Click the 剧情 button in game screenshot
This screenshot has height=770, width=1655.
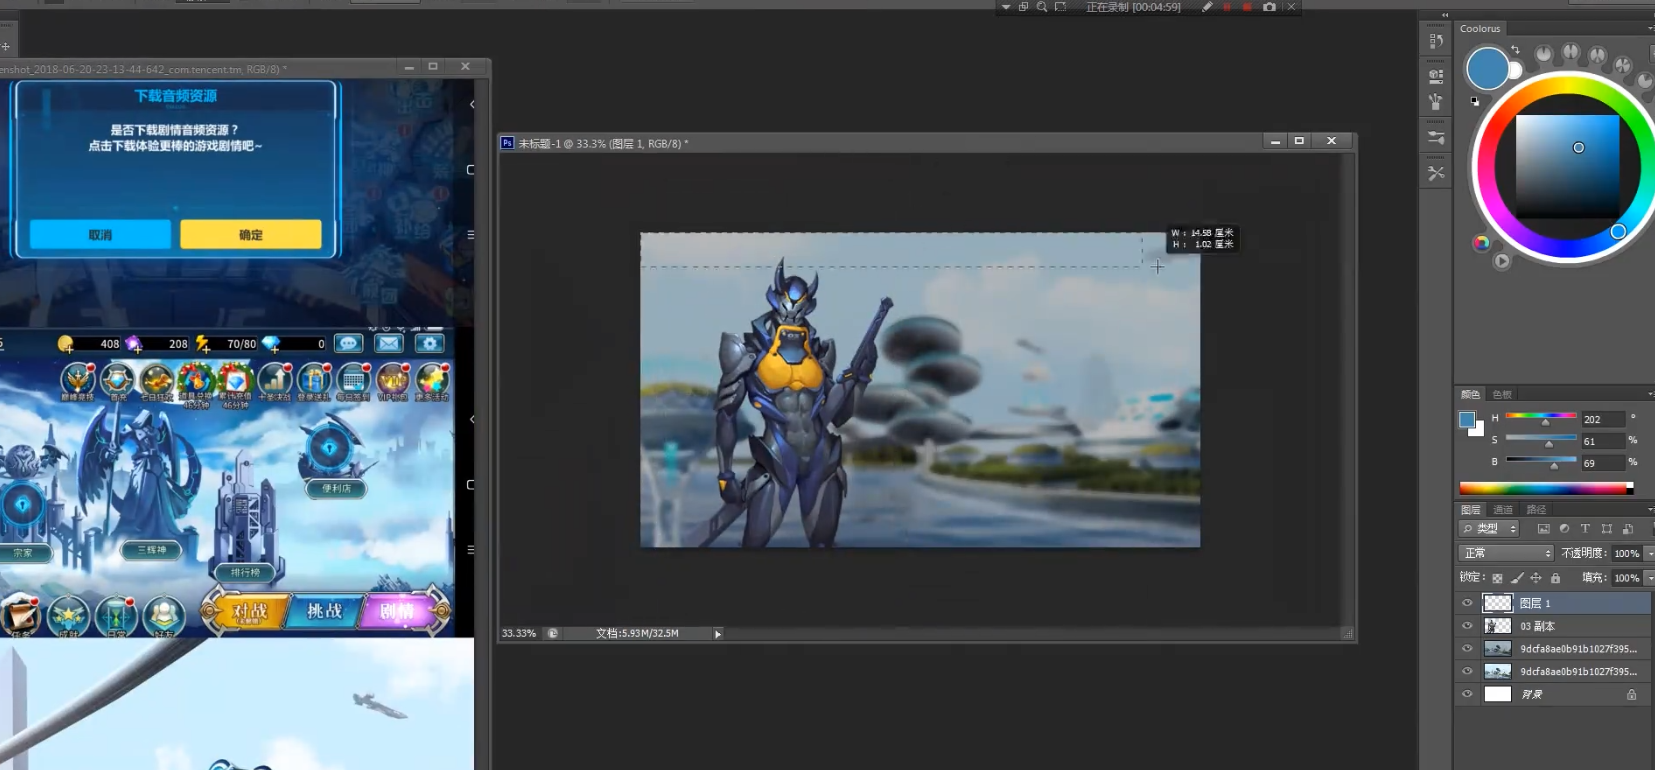point(400,611)
